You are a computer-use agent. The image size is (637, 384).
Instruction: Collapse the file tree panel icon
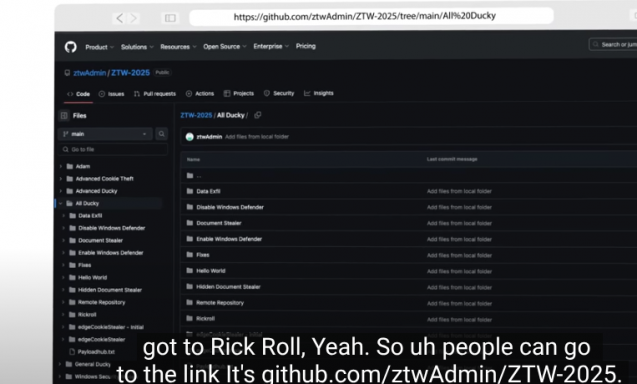[64, 115]
